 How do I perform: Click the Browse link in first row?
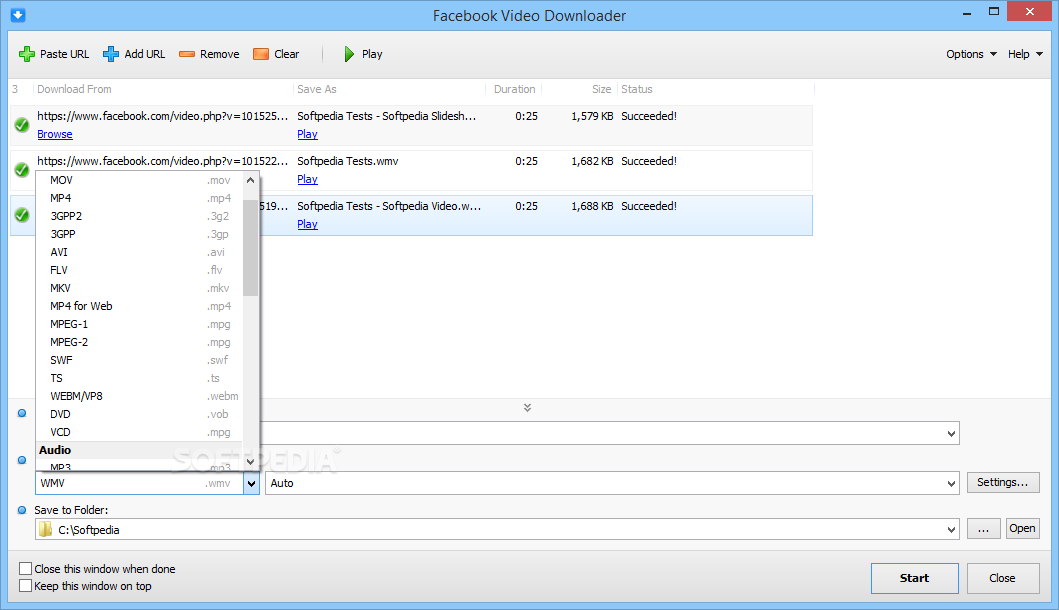tap(55, 134)
